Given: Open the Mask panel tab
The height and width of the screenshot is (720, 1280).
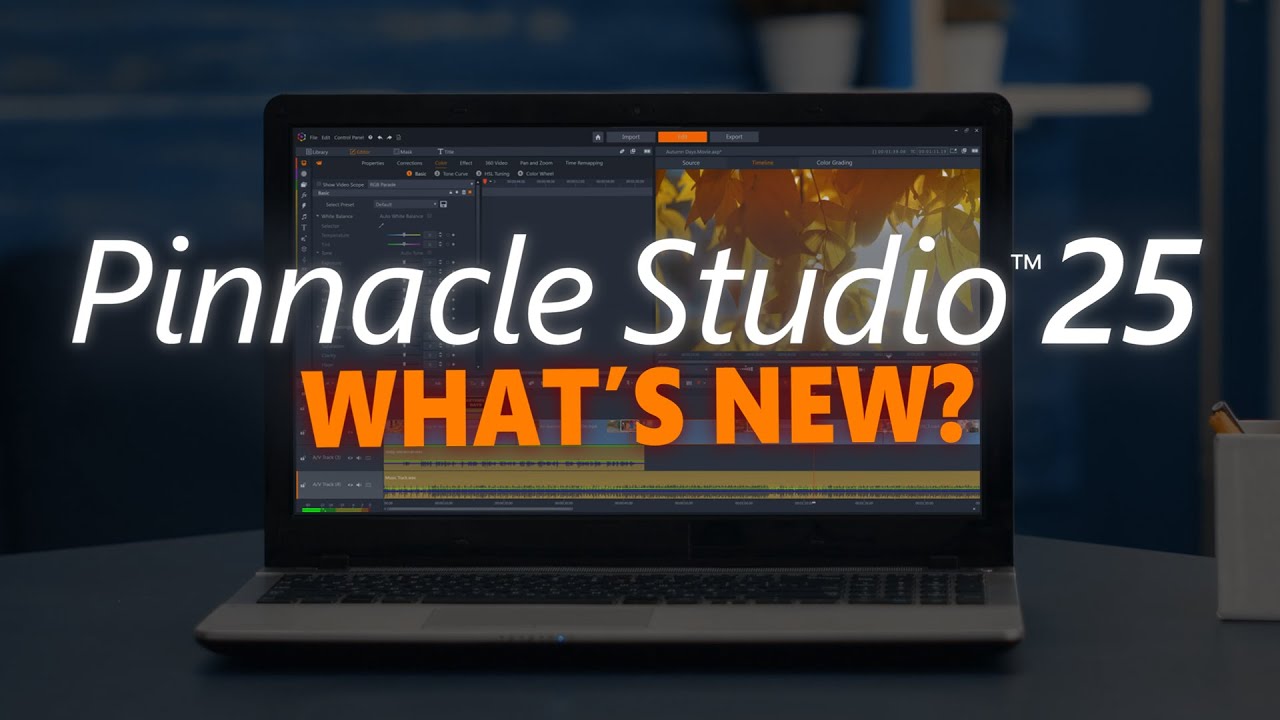Looking at the screenshot, I should (x=402, y=152).
